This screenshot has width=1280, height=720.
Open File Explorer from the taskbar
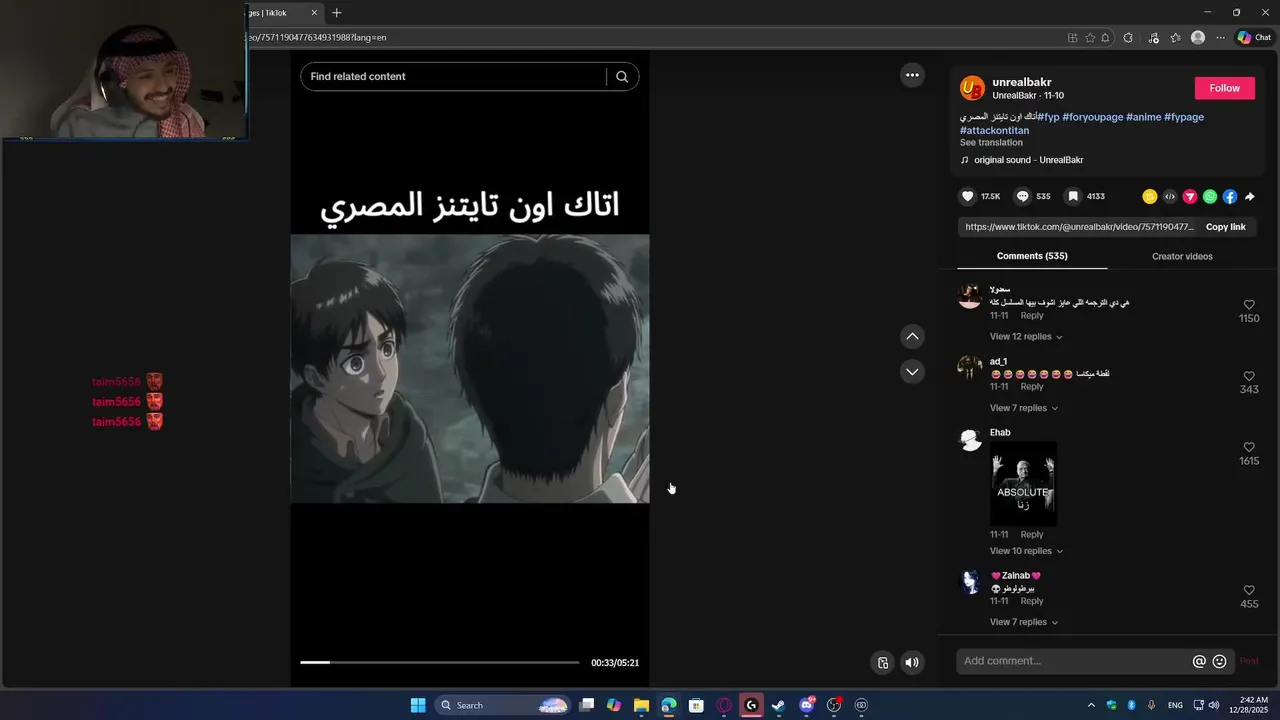641,705
